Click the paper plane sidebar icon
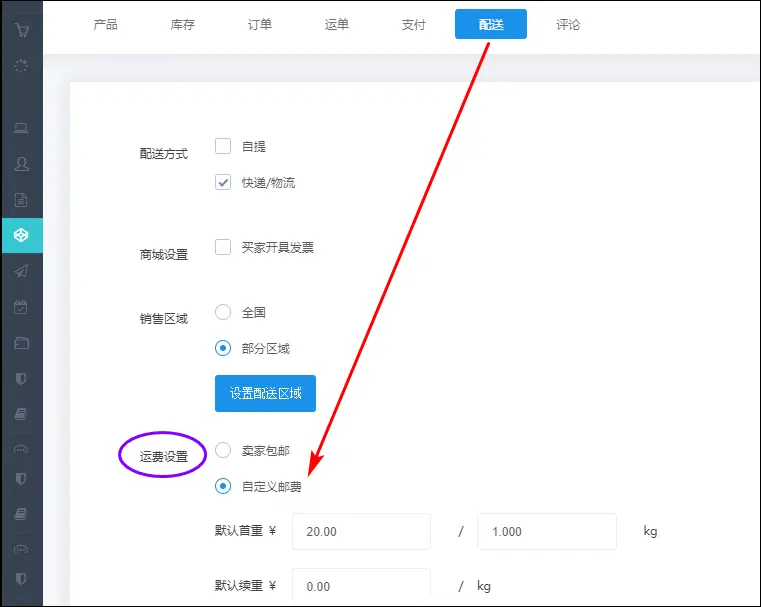Viewport: 761px width, 607px height. (x=21, y=271)
